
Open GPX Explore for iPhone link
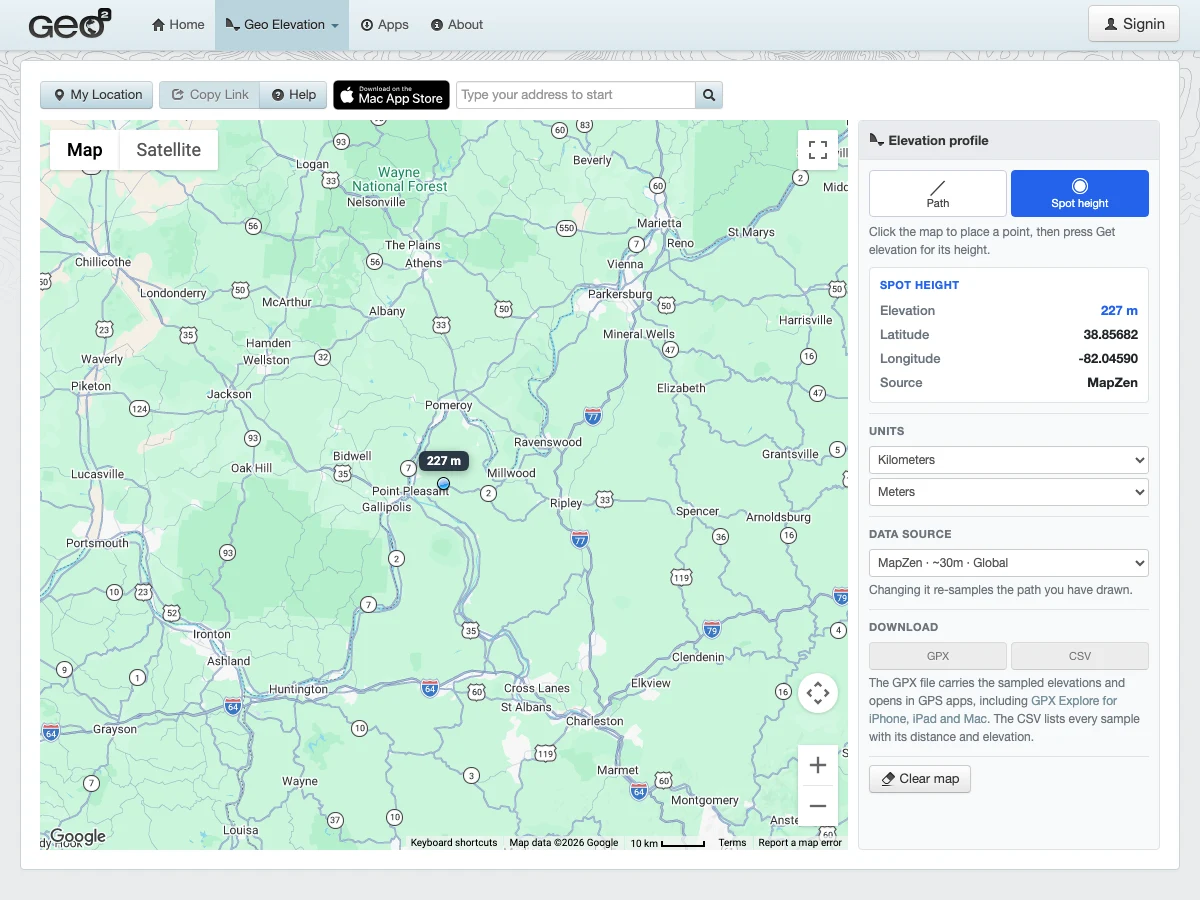(1074, 701)
